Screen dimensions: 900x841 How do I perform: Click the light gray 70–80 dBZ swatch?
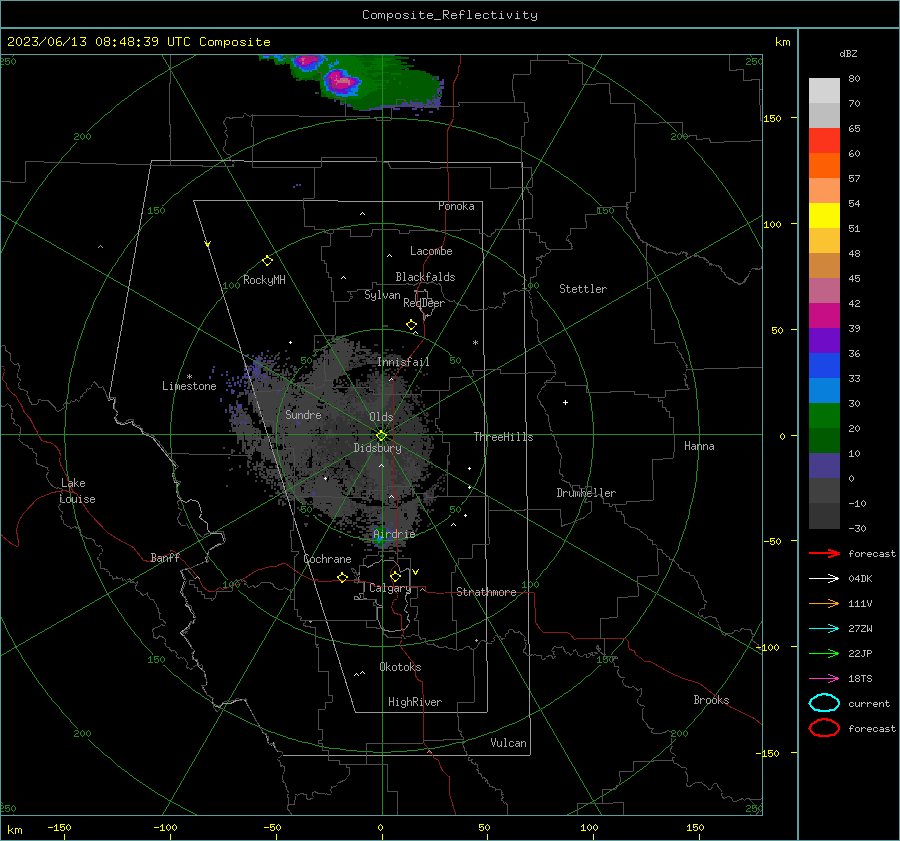pos(824,91)
